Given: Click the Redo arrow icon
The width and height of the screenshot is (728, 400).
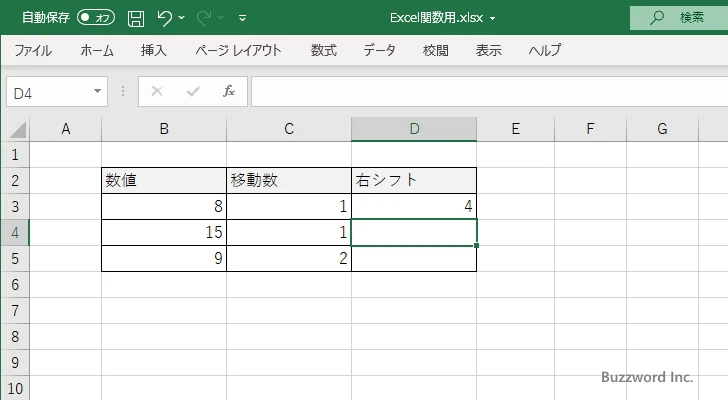Looking at the screenshot, I should [206, 18].
